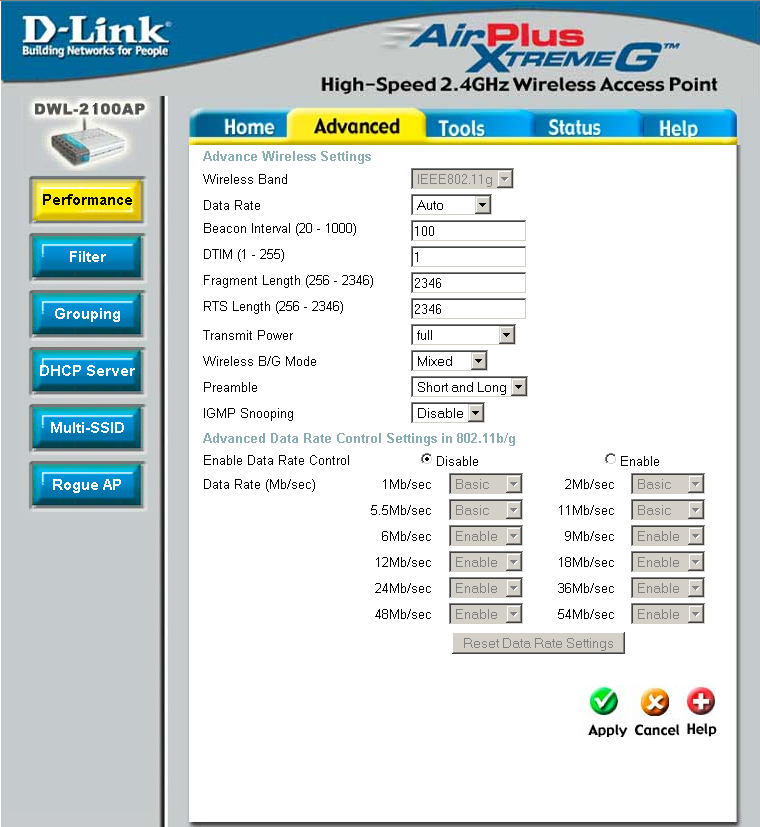760x827 pixels.
Task: Open the 2Mb/sec rate dropdown
Action: [668, 484]
